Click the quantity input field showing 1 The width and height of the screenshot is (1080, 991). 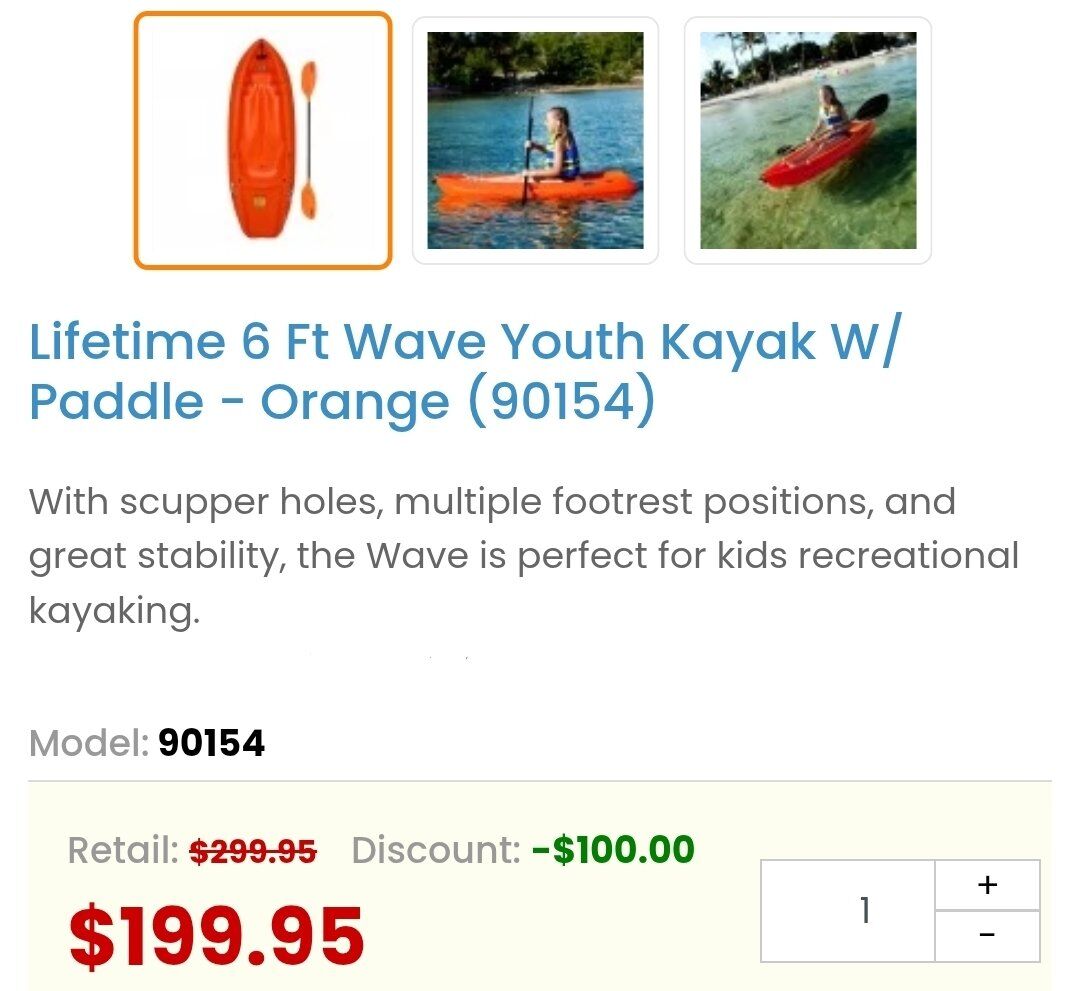tap(848, 911)
